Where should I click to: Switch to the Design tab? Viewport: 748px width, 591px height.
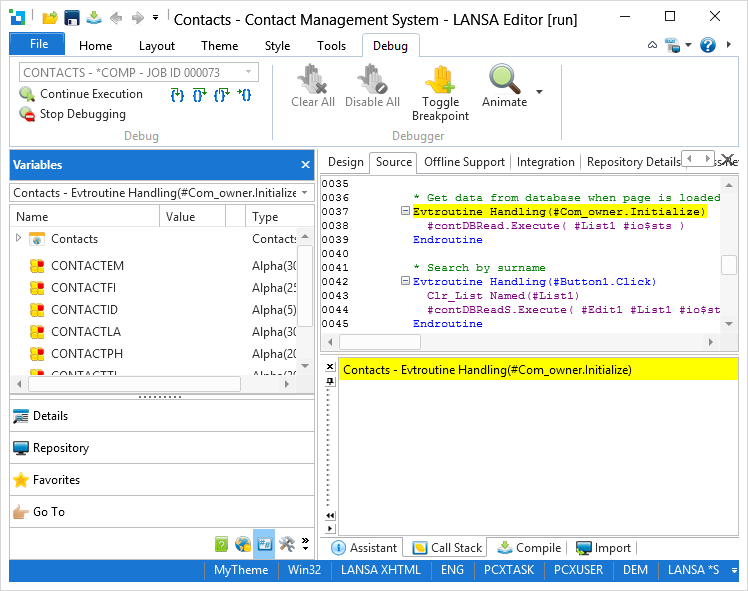(x=345, y=162)
